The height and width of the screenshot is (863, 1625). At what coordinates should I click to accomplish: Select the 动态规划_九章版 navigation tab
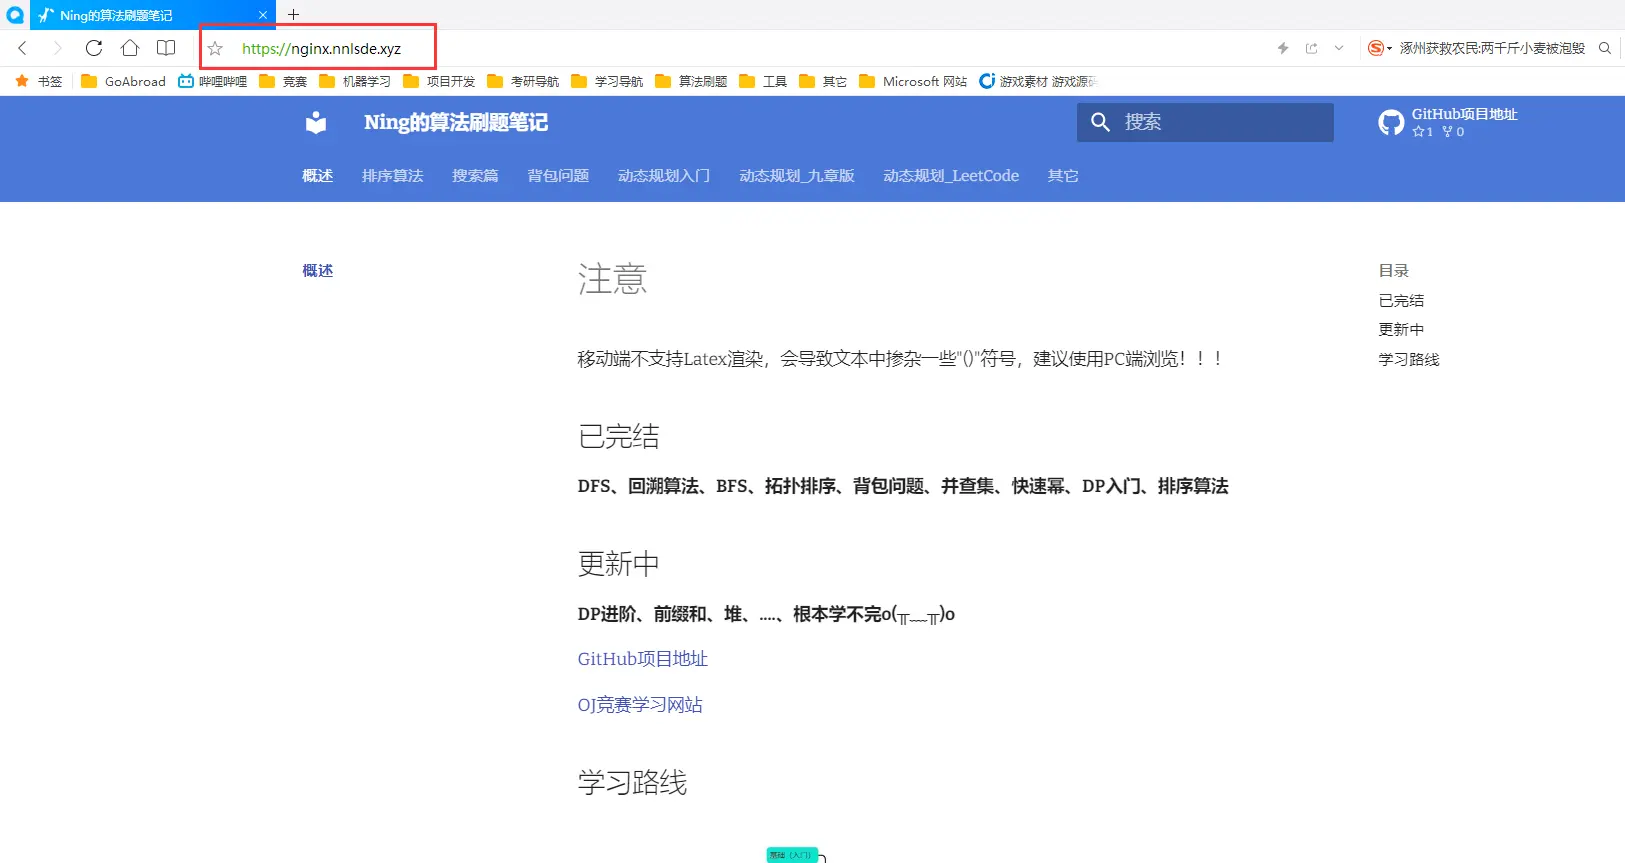[797, 176]
